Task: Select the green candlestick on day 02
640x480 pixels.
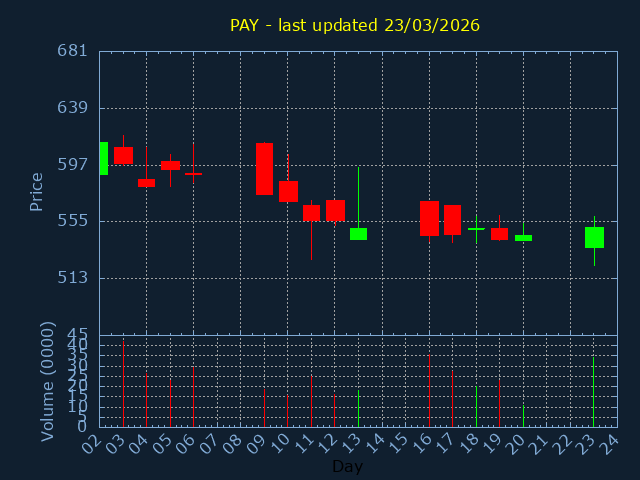Action: 103,158
